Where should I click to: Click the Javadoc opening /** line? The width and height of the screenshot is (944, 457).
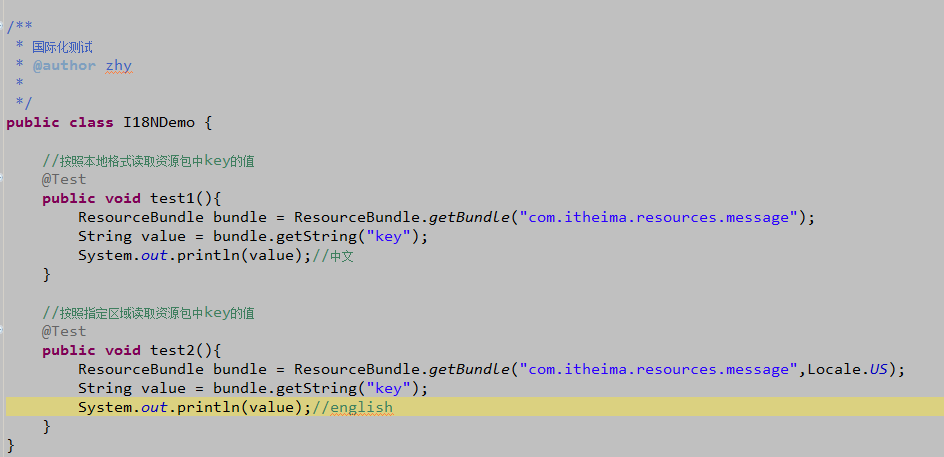(19, 27)
